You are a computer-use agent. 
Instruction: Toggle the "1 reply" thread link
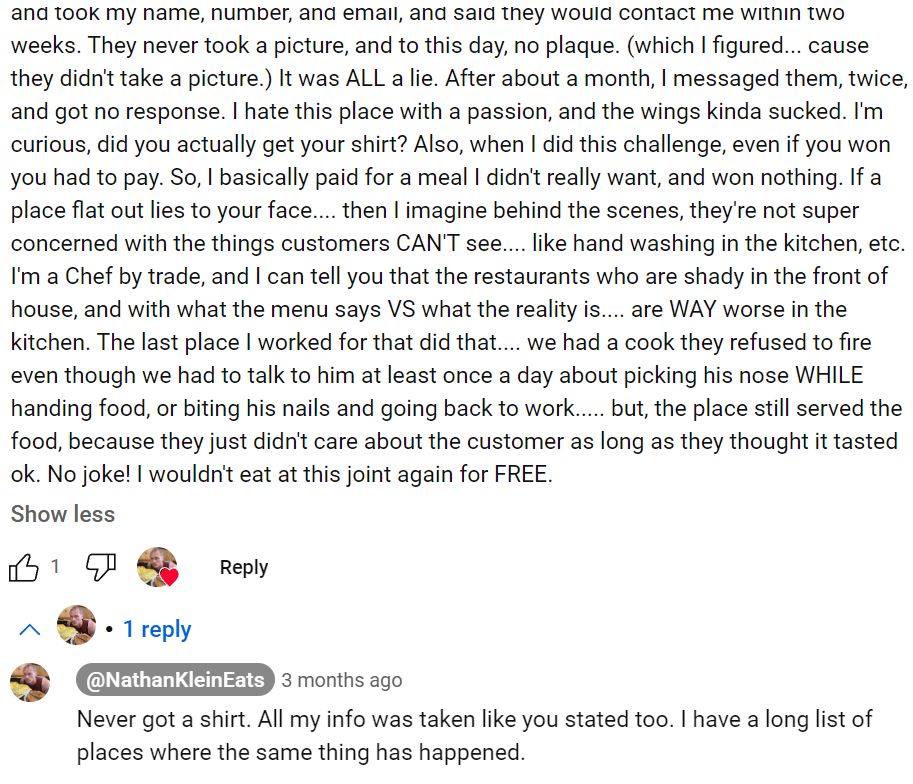(157, 629)
